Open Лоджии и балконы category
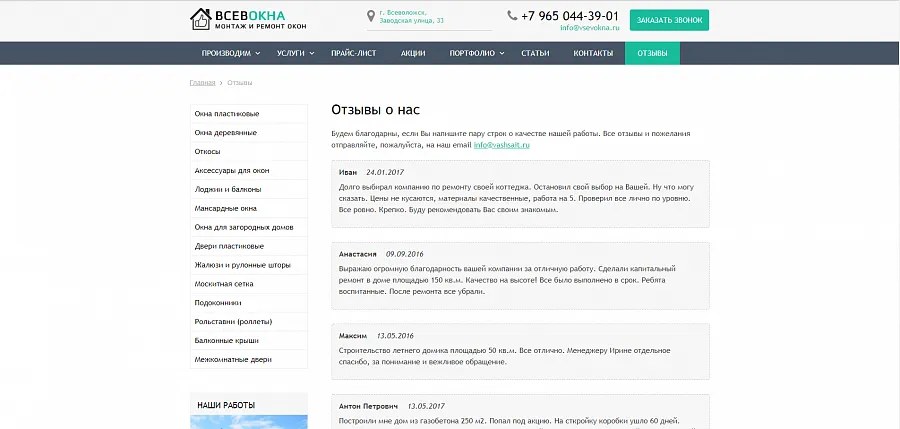 pyautogui.click(x=249, y=189)
